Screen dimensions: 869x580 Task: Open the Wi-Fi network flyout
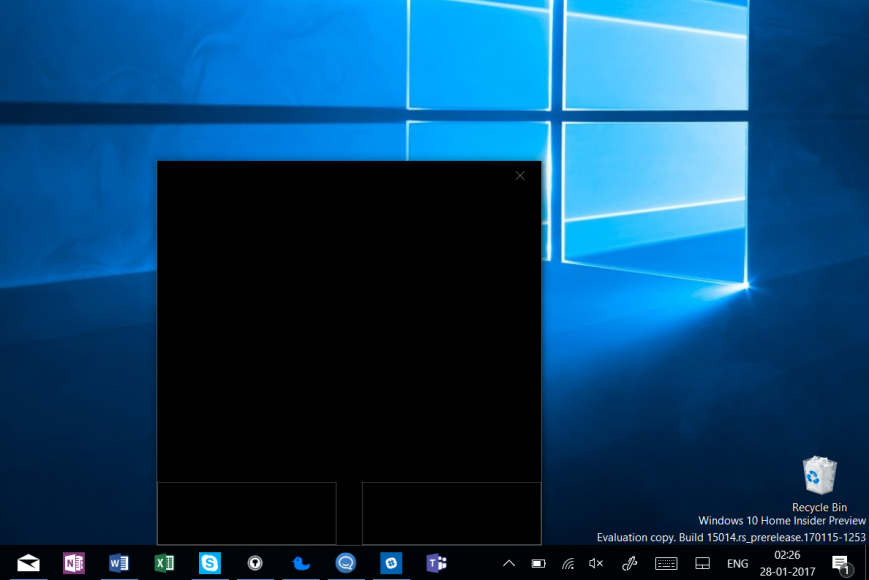[568, 563]
